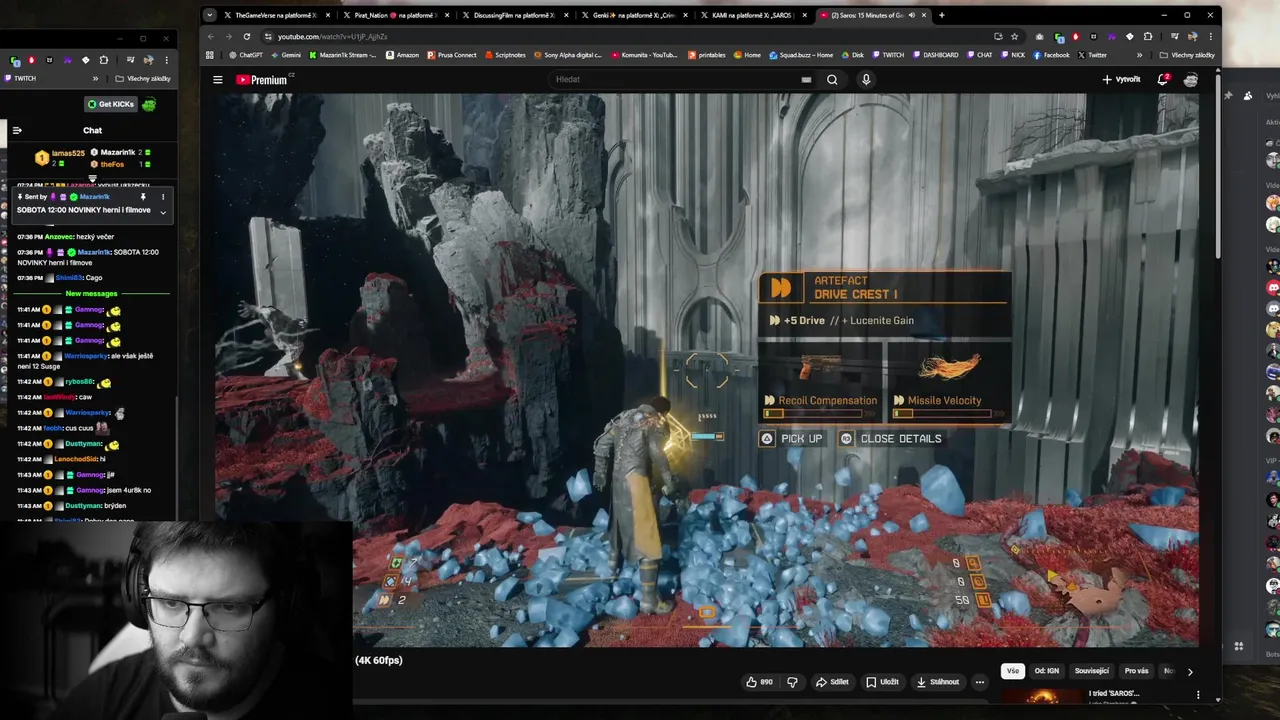Screen dimensions: 1280x720
Task: Save the video with Uložit
Action: point(882,682)
